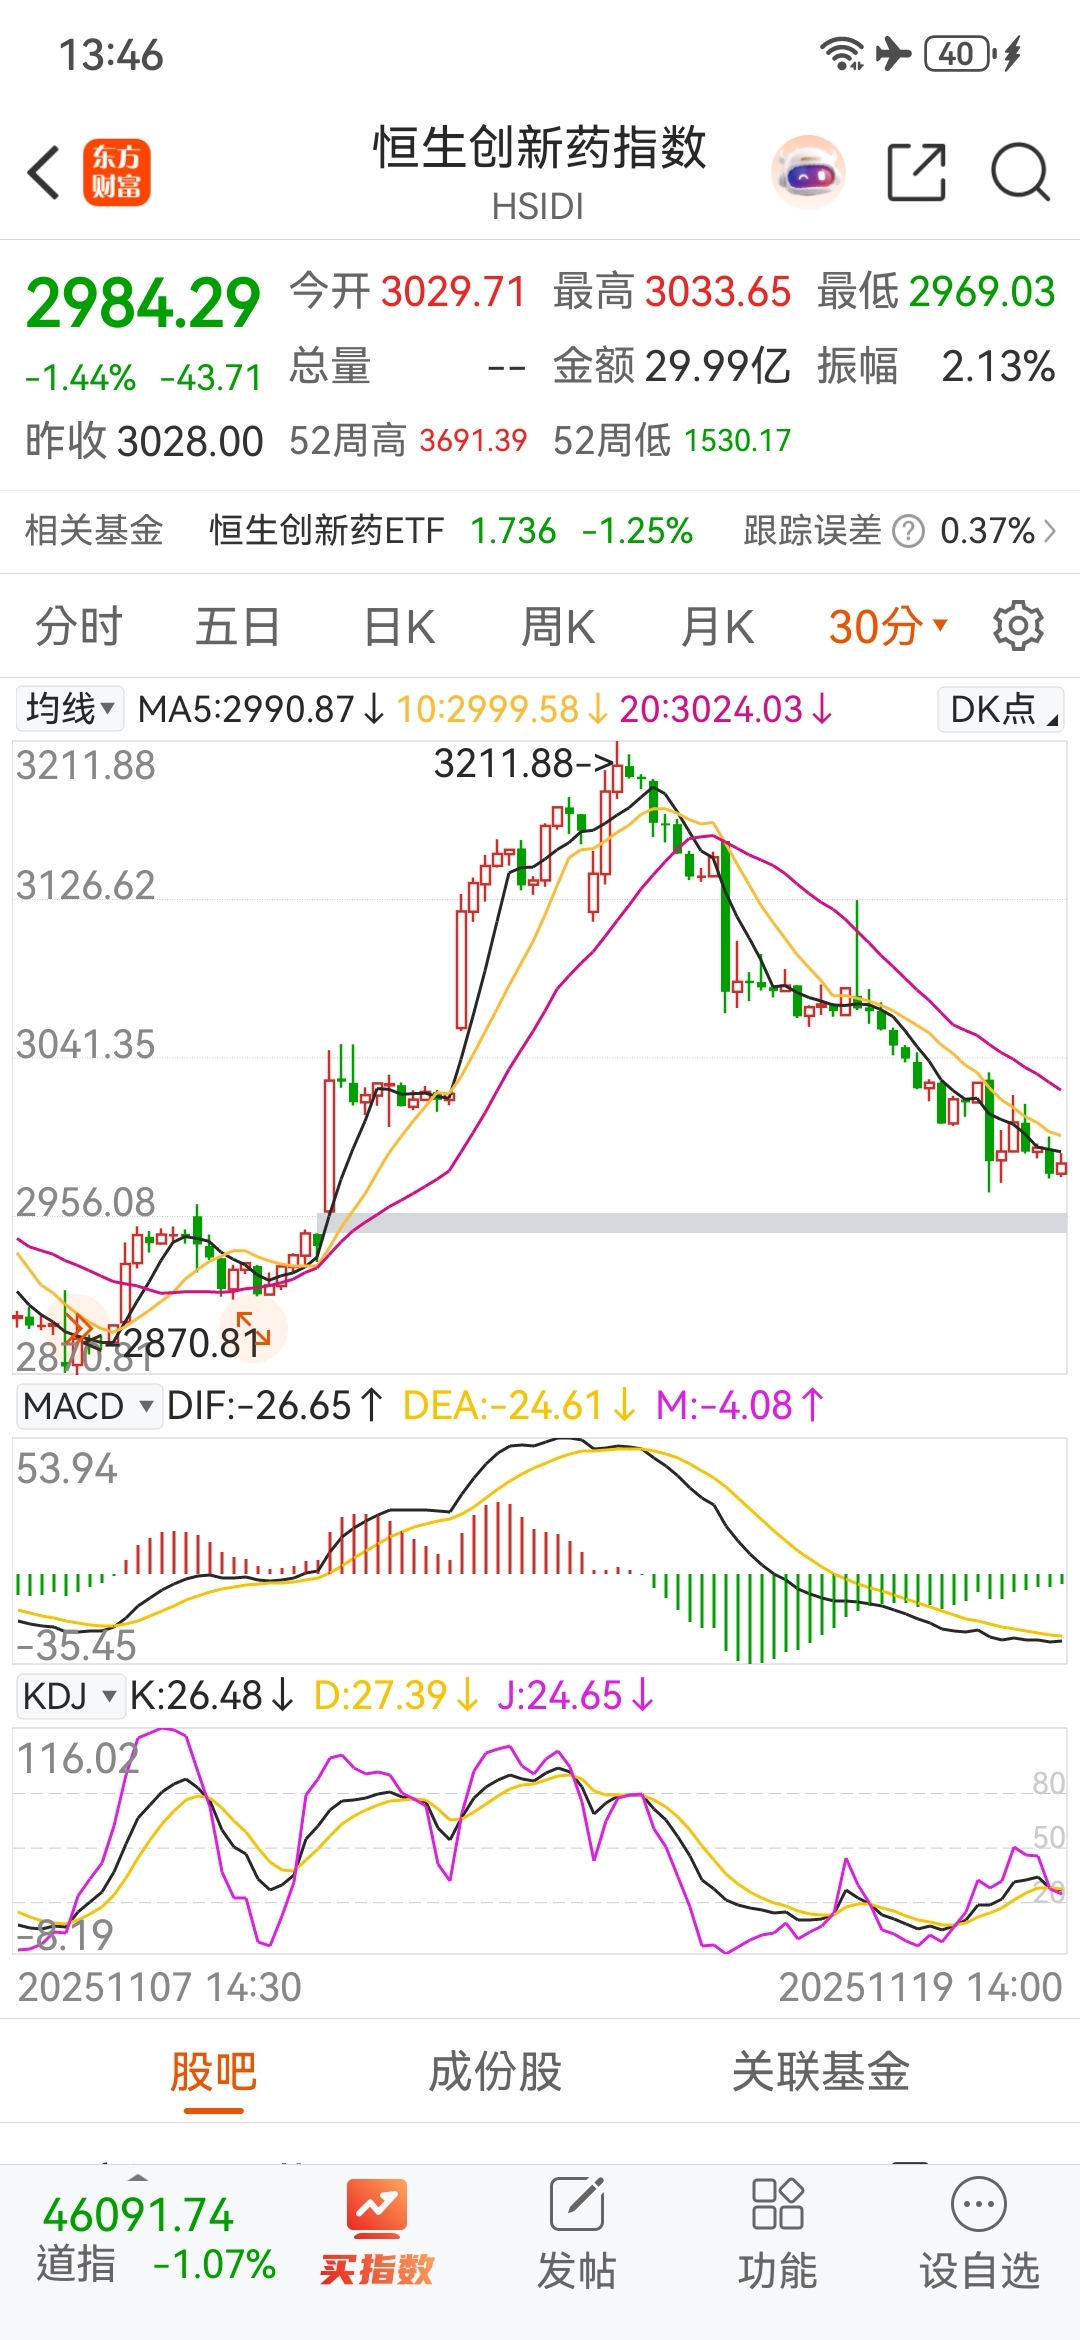Image resolution: width=1080 pixels, height=2340 pixels.
Task: Tap the 相关基金 label
Action: [94, 531]
